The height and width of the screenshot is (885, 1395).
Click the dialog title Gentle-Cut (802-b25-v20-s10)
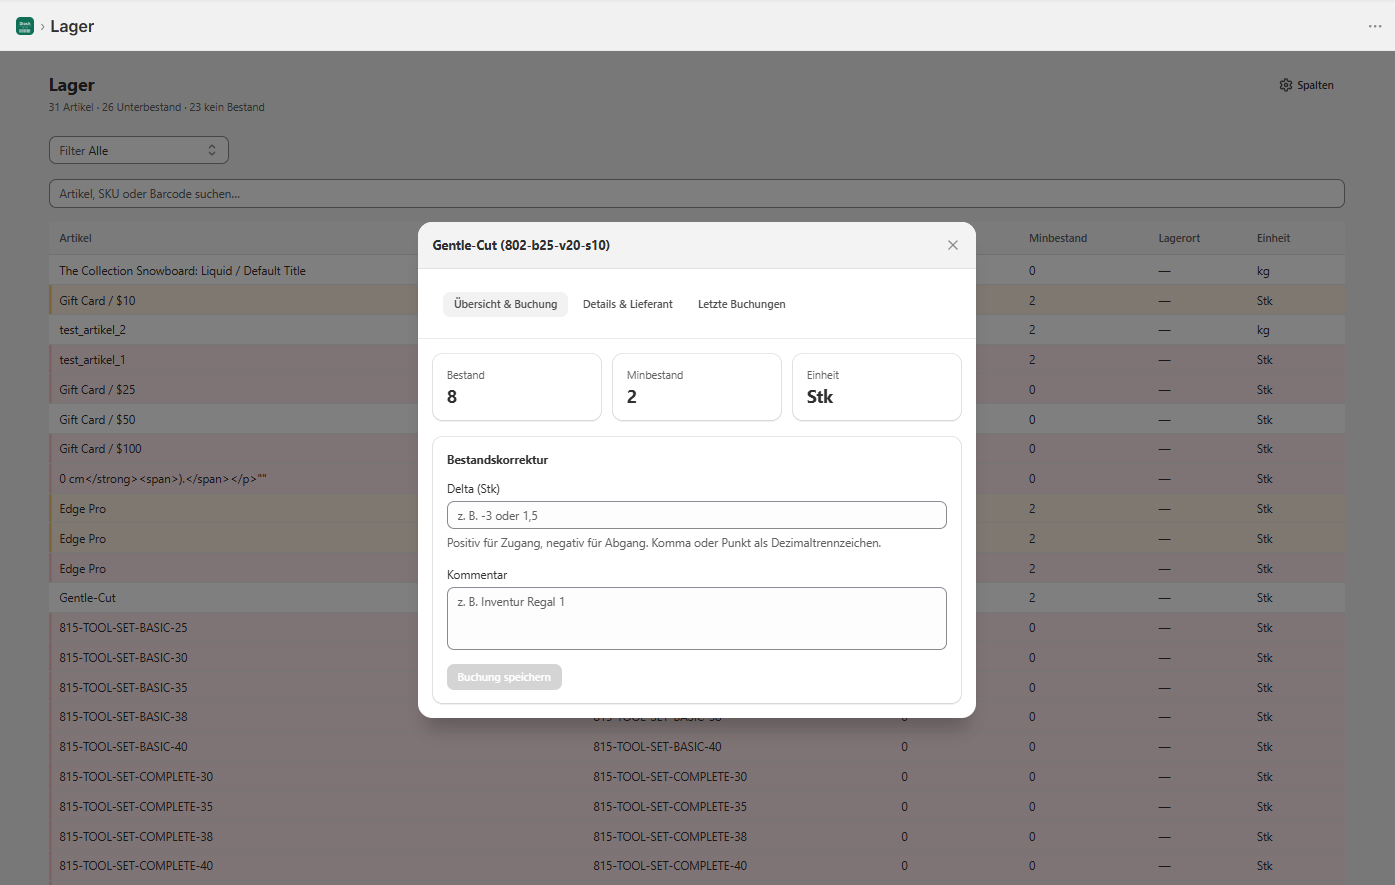pyautogui.click(x=521, y=245)
